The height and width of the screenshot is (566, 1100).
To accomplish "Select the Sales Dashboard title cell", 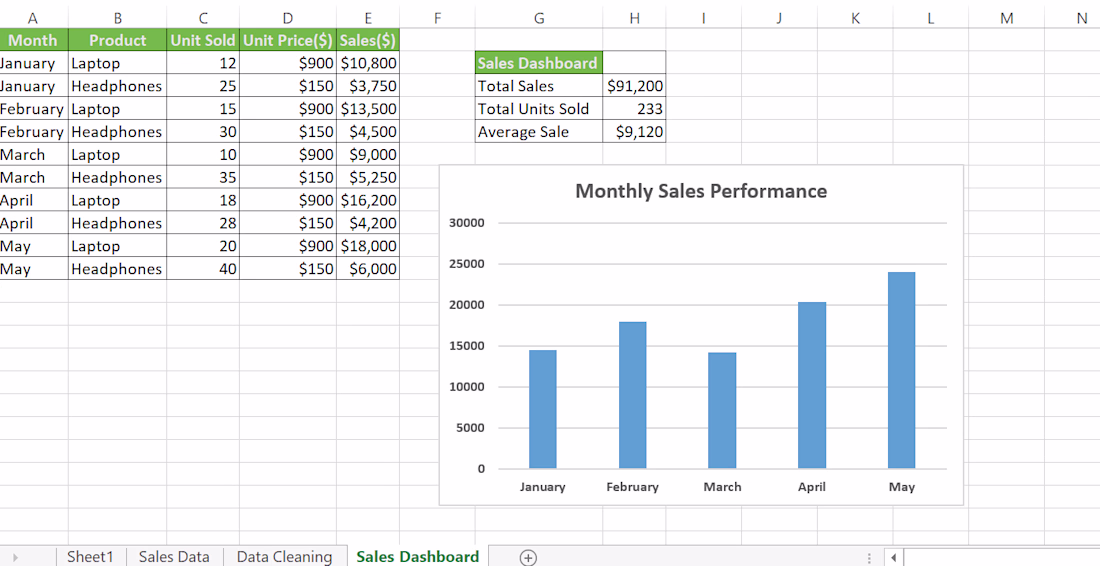I will point(539,63).
